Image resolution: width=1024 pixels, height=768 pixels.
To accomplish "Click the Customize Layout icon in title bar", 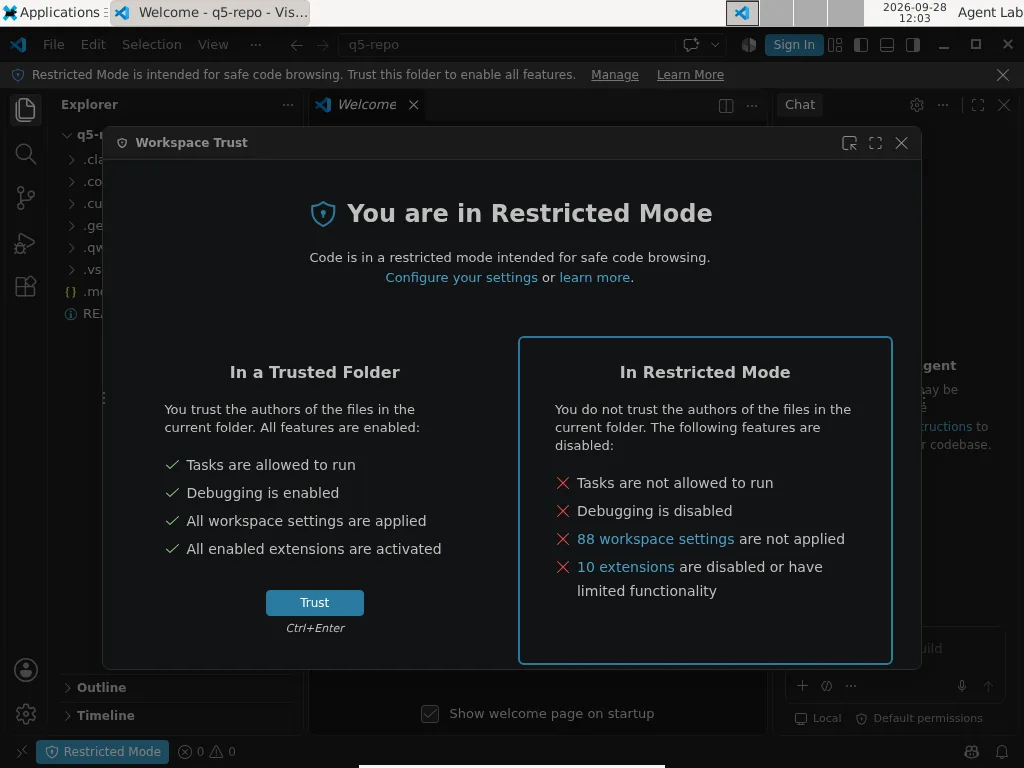I will (835, 45).
